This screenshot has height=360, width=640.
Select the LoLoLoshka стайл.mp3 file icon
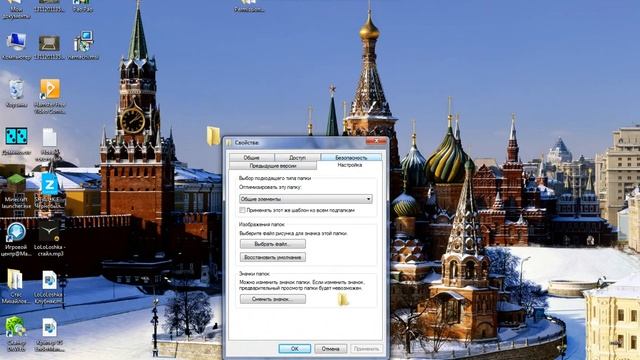pyautogui.click(x=49, y=233)
